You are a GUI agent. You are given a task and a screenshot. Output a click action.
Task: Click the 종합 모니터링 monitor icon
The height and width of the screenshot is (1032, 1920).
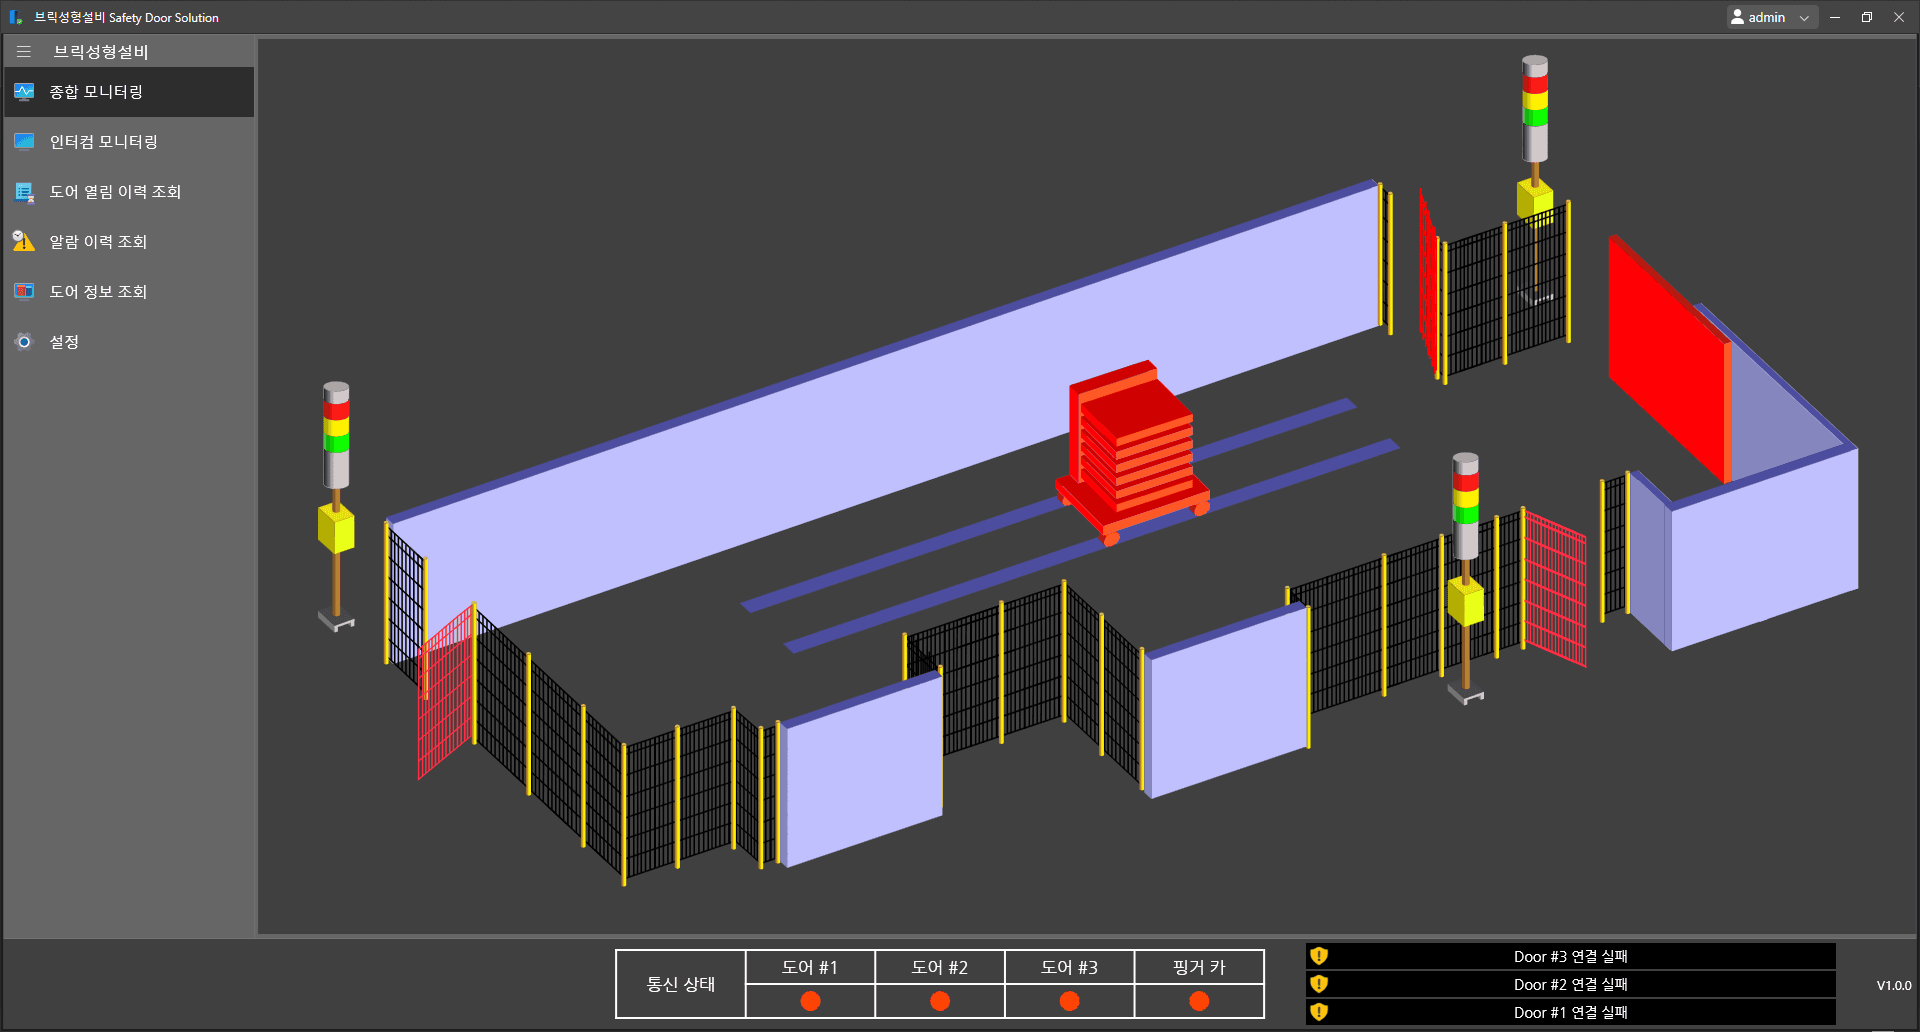tap(24, 92)
